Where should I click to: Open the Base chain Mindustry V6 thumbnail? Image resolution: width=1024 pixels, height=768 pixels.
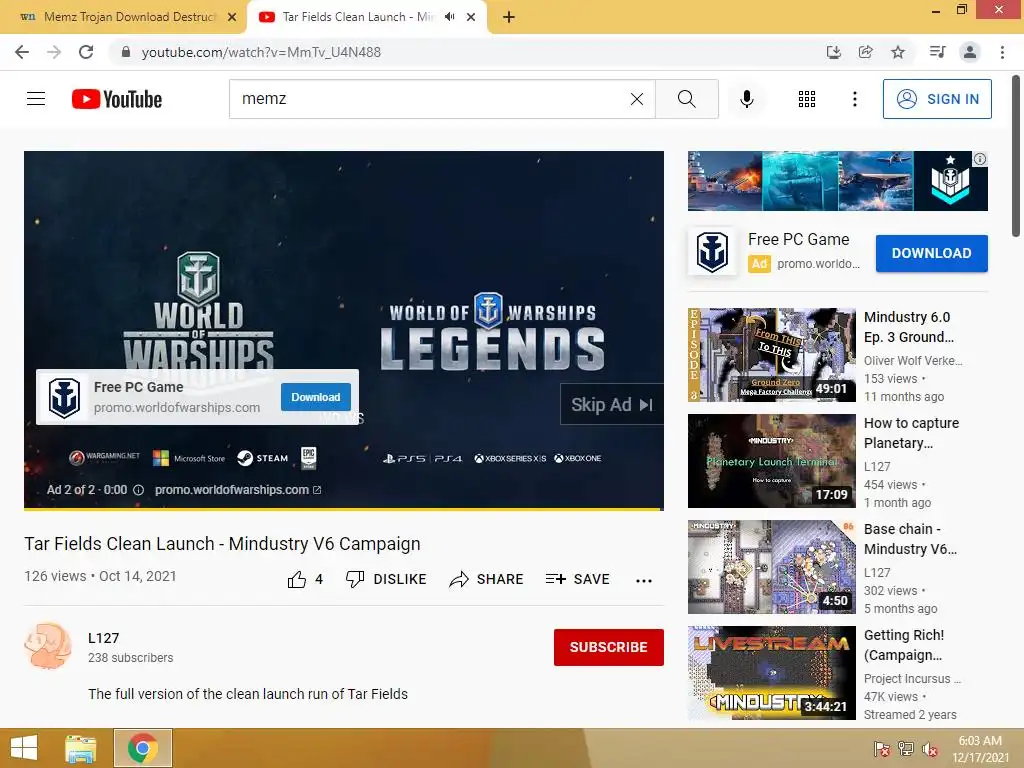pos(771,567)
